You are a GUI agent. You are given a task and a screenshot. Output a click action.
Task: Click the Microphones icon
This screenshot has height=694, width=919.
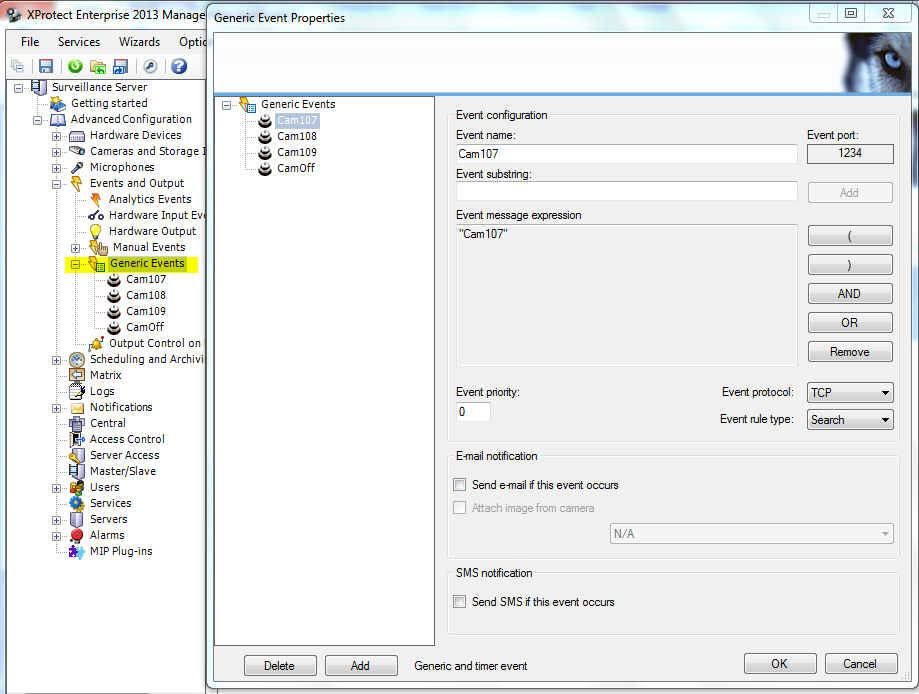[77, 168]
